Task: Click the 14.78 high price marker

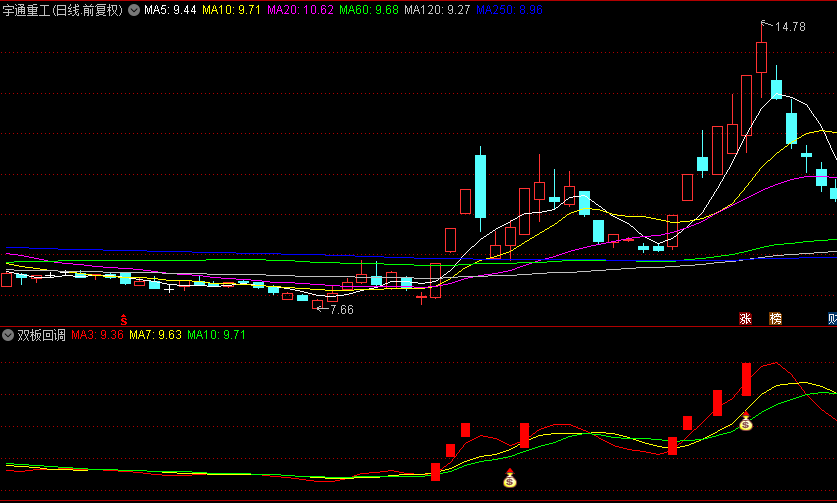Action: click(x=789, y=27)
